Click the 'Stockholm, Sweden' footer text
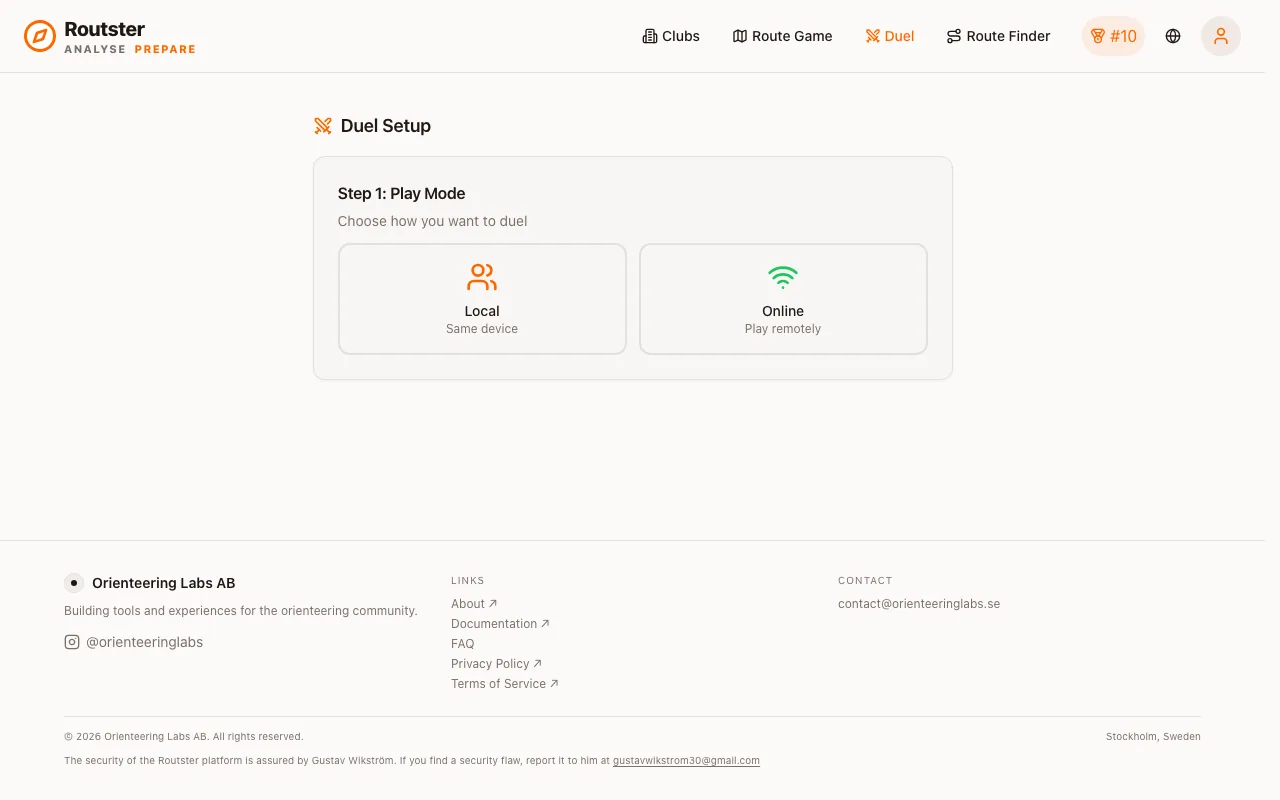The width and height of the screenshot is (1280, 800). 1153,737
